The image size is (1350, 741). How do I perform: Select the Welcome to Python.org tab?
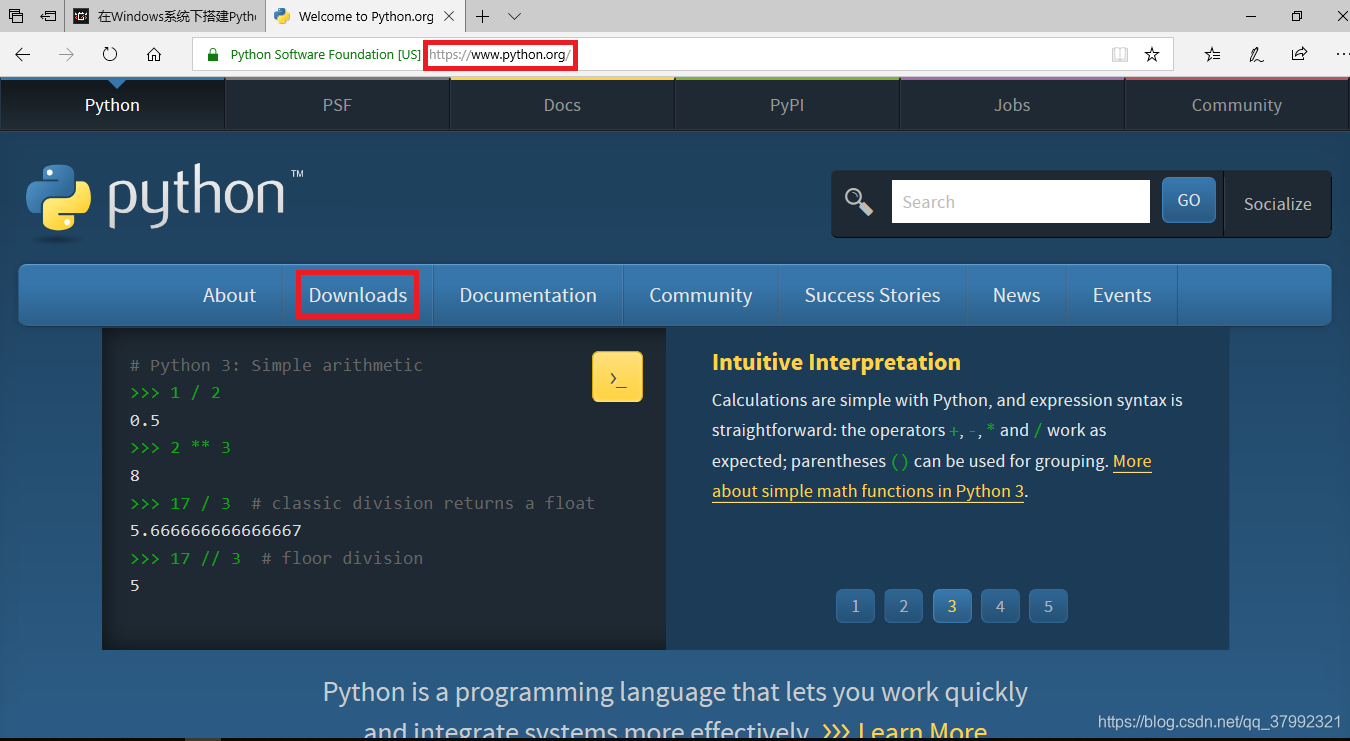[366, 16]
